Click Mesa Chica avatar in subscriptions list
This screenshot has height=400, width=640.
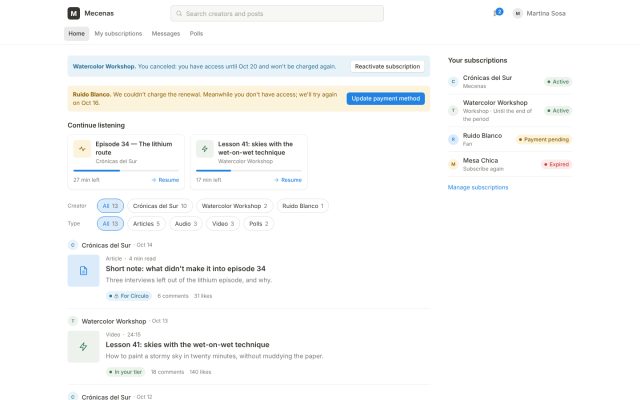click(x=453, y=164)
